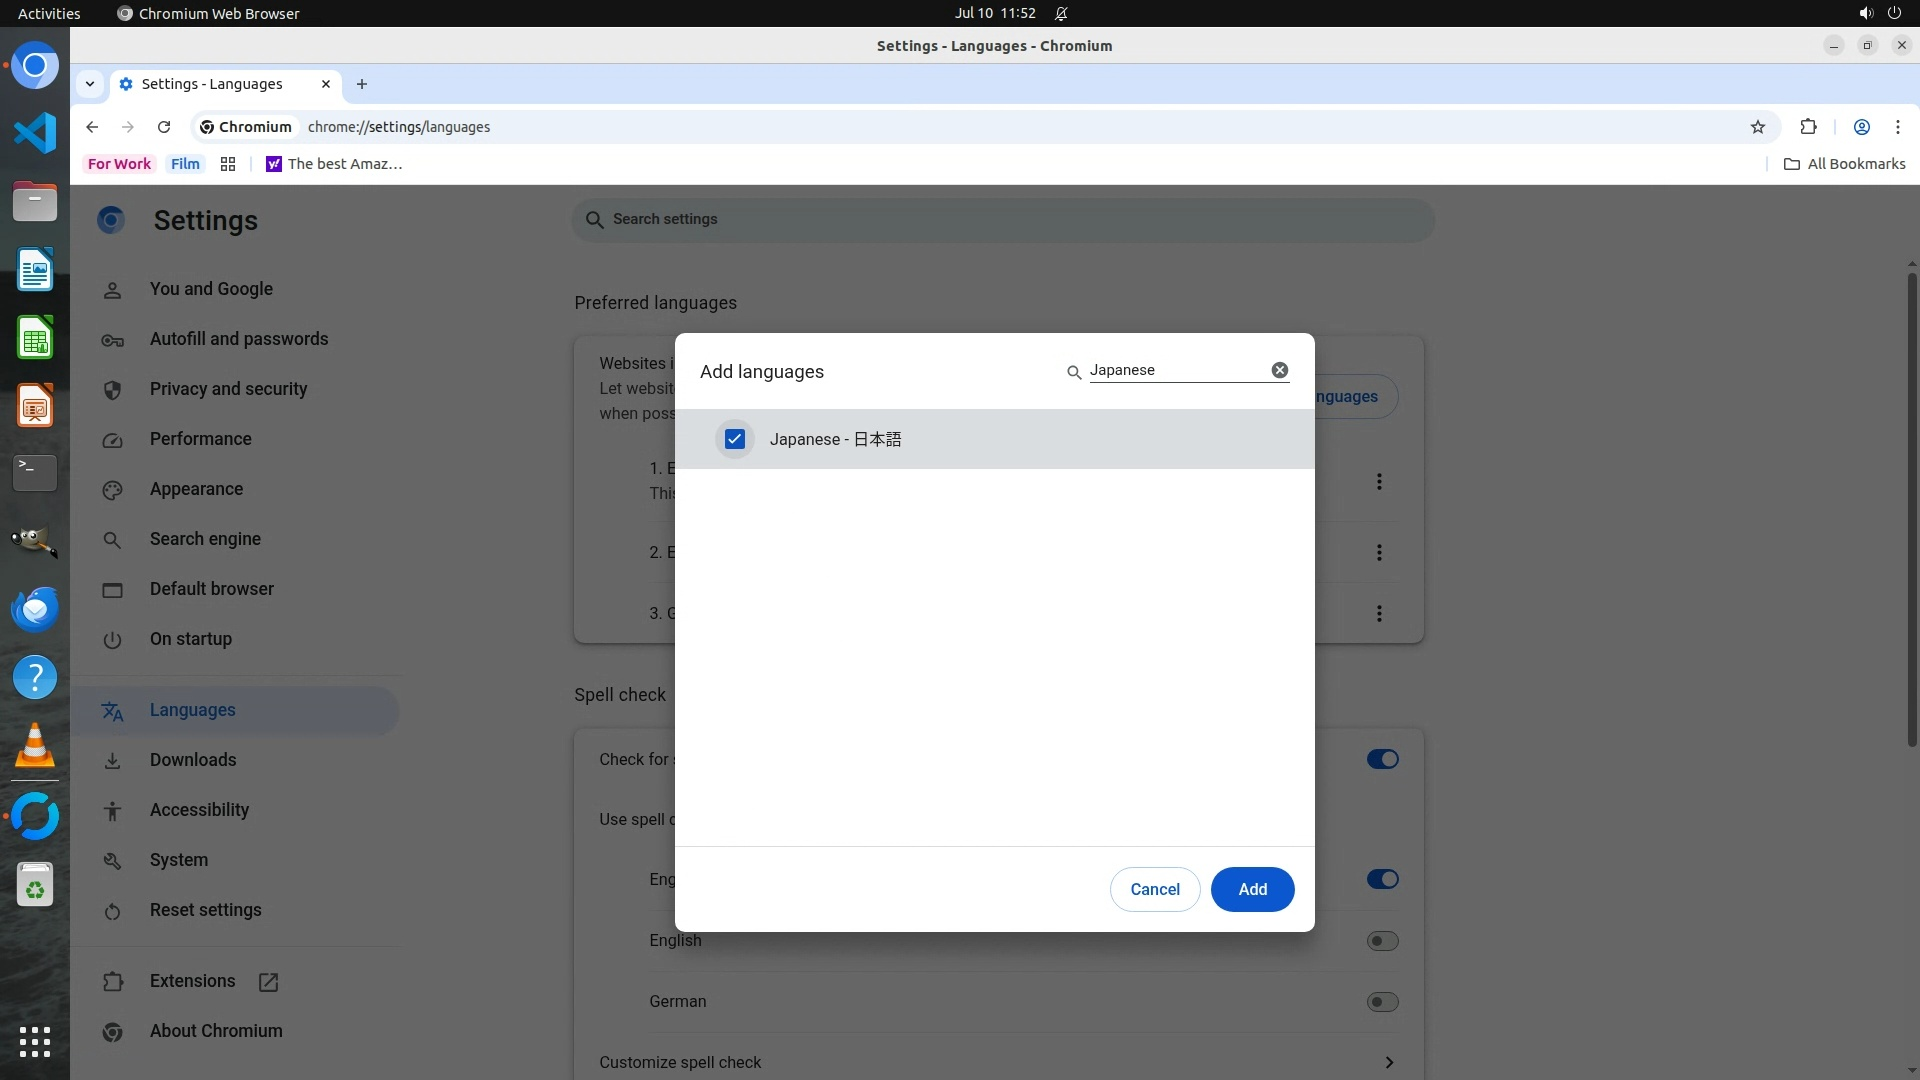This screenshot has height=1080, width=1920.
Task: Open the Extensions puzzle icon
Action: [1808, 127]
